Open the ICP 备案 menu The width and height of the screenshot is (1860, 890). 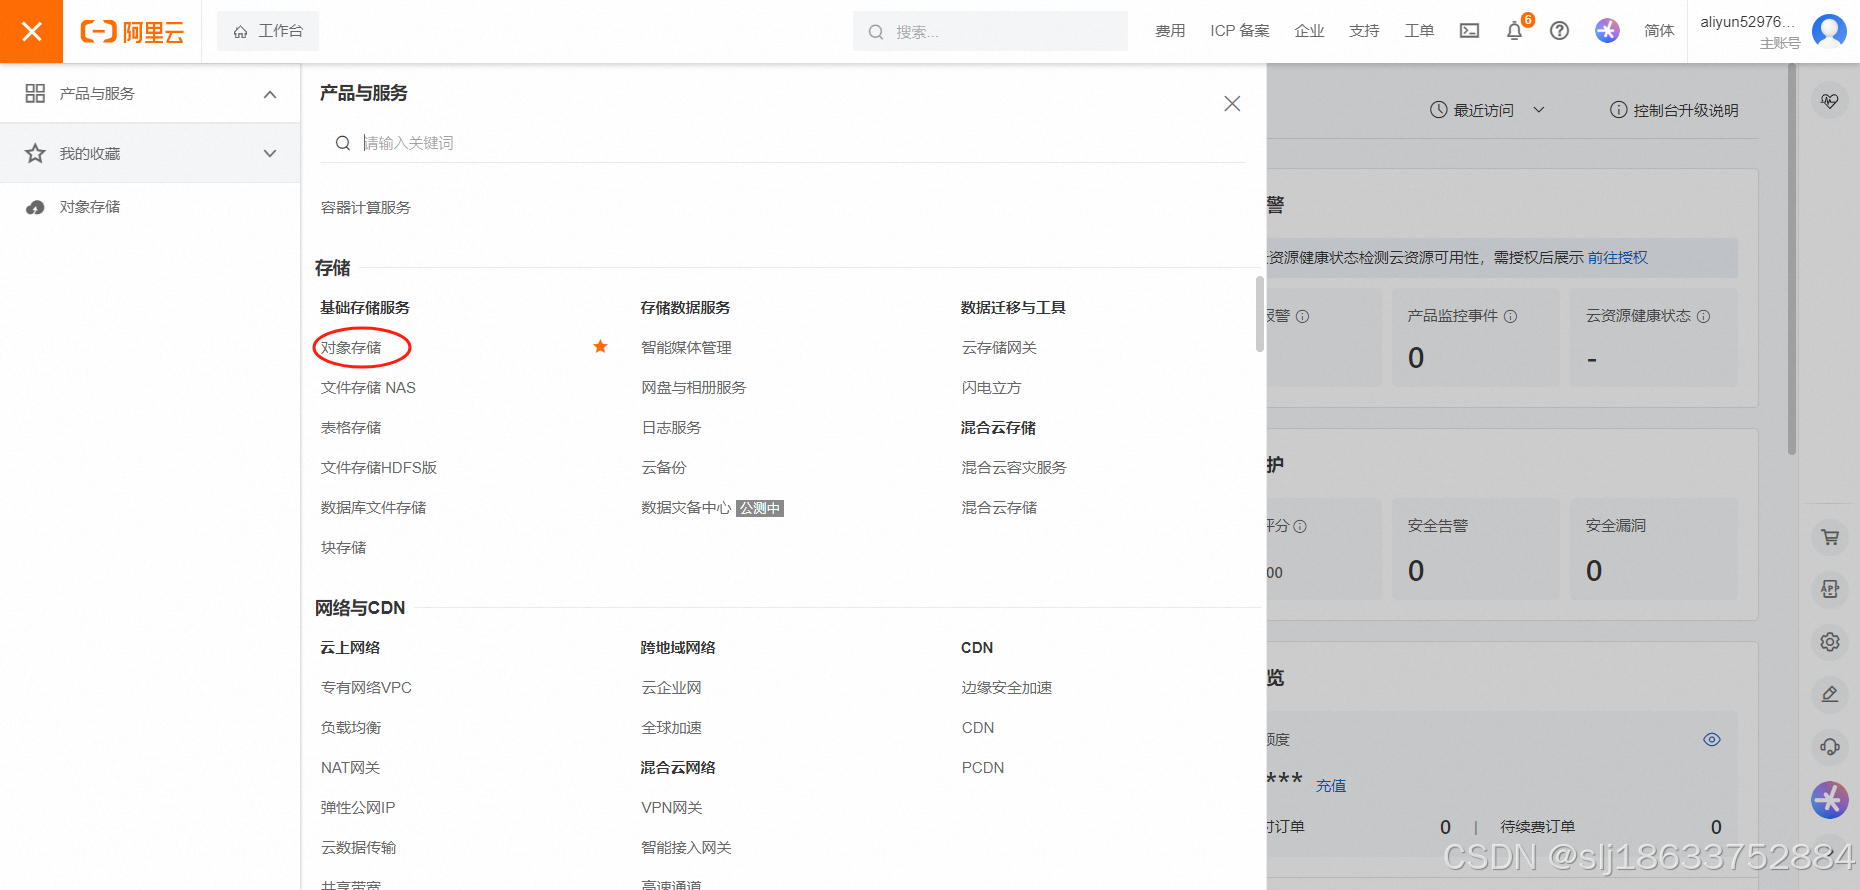click(x=1240, y=31)
